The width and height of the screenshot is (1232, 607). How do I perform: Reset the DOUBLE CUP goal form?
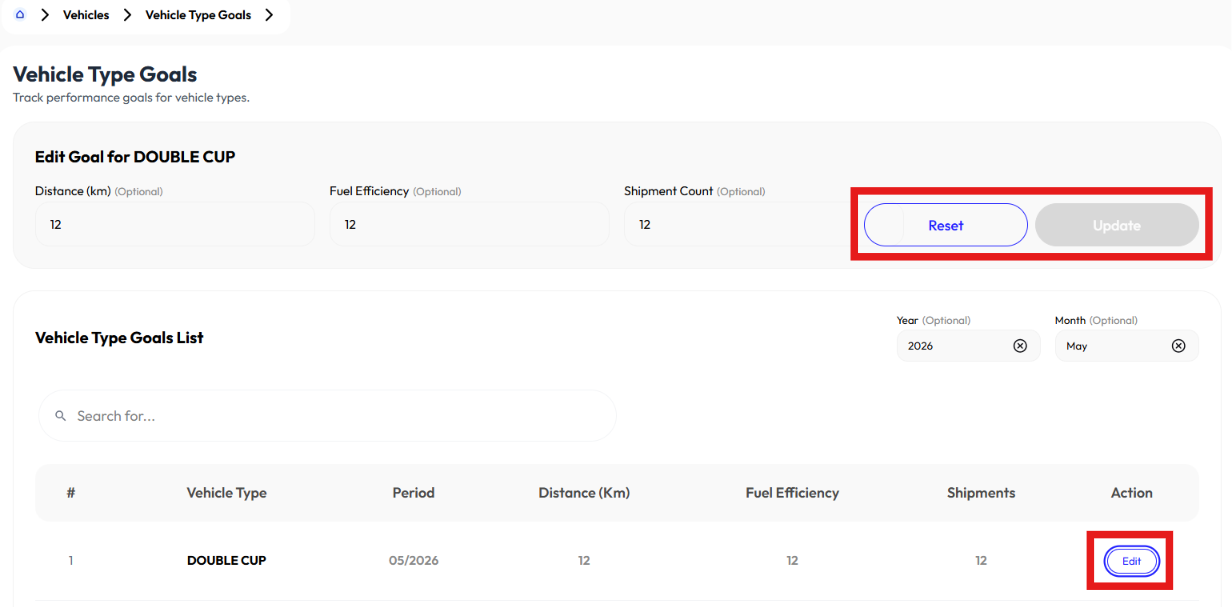(x=946, y=225)
